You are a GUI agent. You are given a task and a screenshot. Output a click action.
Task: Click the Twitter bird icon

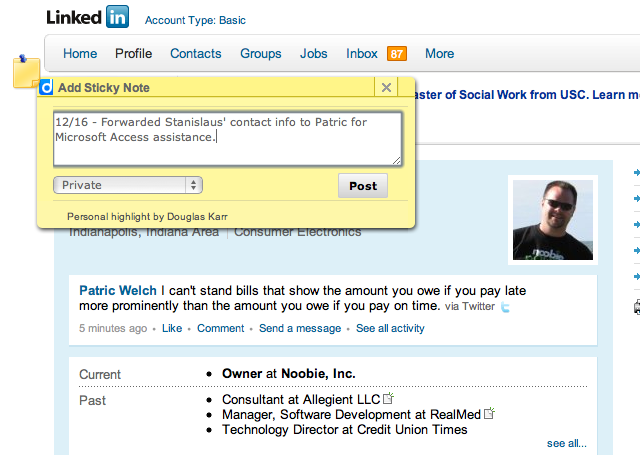(506, 307)
